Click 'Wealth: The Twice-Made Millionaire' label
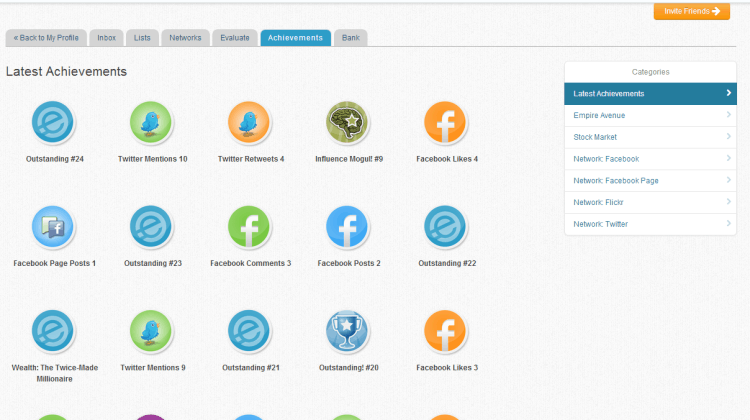The image size is (750, 420). (x=55, y=373)
